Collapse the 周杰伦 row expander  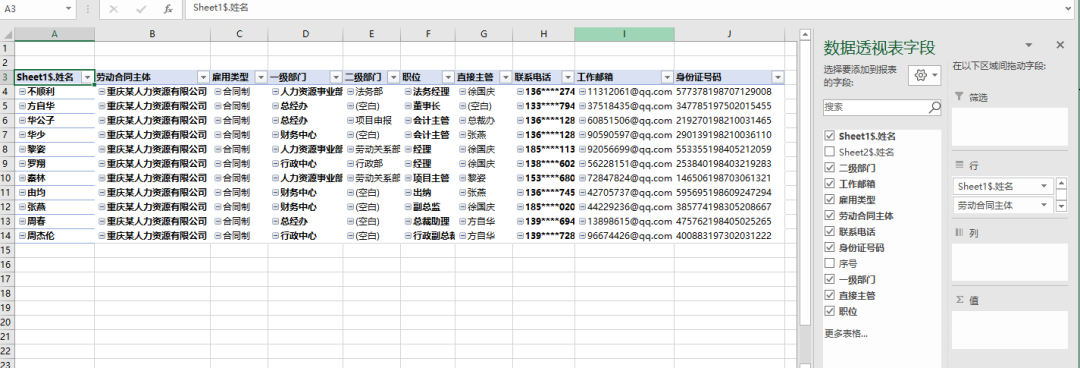pyautogui.click(x=22, y=236)
